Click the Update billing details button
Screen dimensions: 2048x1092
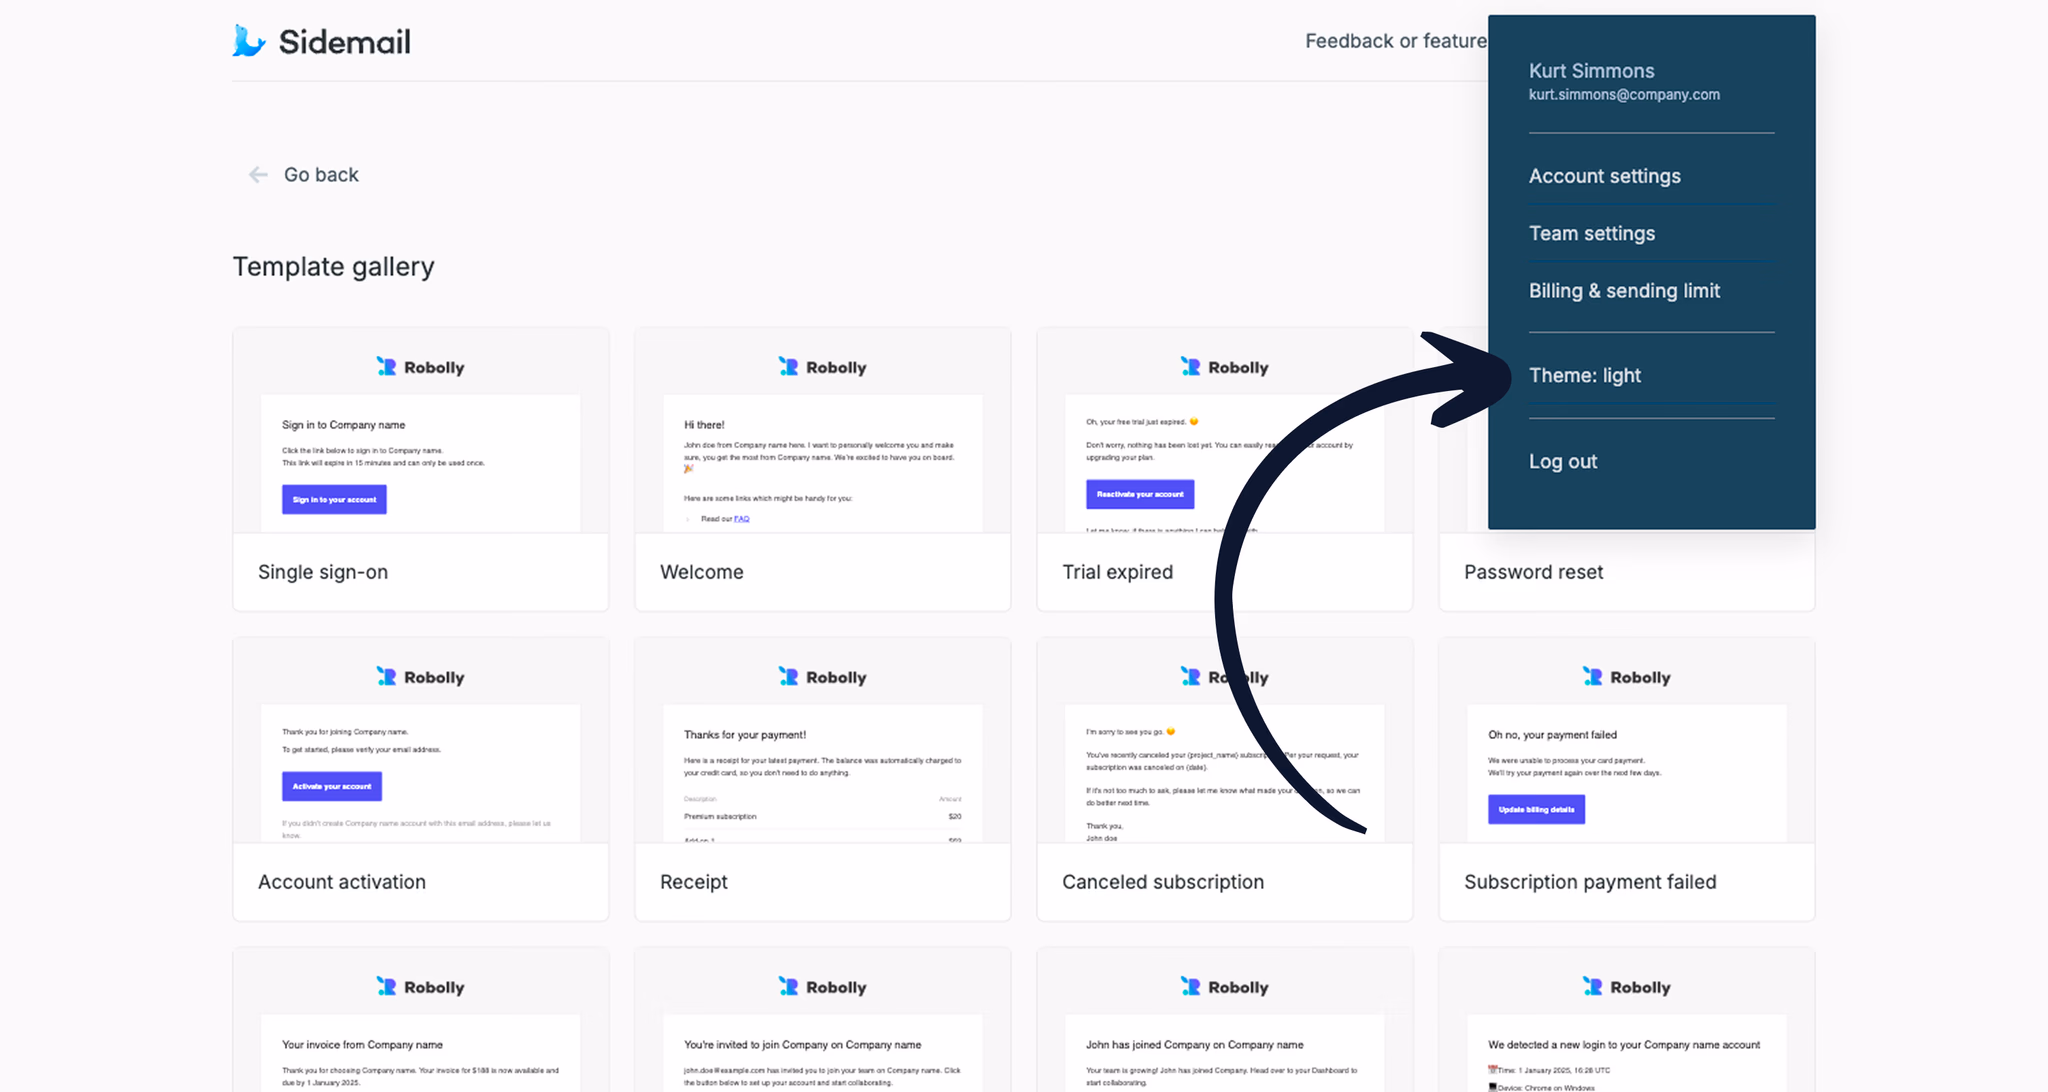coord(1536,809)
